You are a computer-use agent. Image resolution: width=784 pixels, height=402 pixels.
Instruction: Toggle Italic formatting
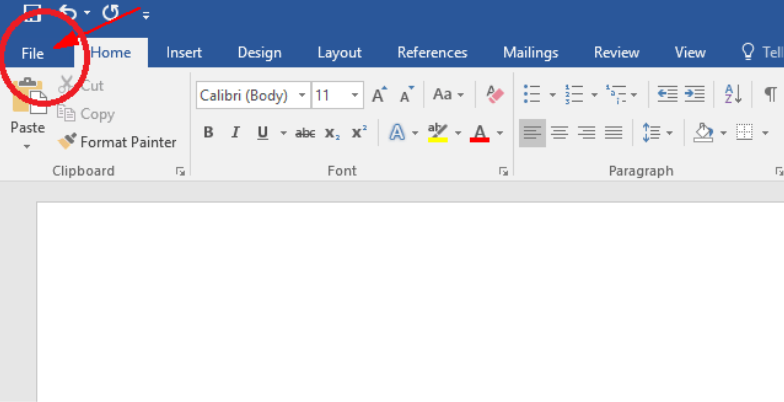click(236, 132)
